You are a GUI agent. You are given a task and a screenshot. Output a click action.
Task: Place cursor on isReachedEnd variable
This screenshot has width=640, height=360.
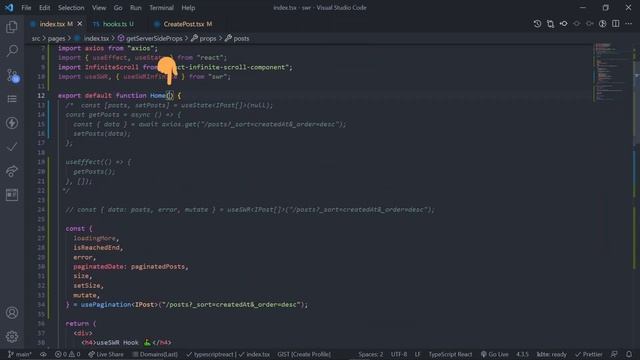97,248
